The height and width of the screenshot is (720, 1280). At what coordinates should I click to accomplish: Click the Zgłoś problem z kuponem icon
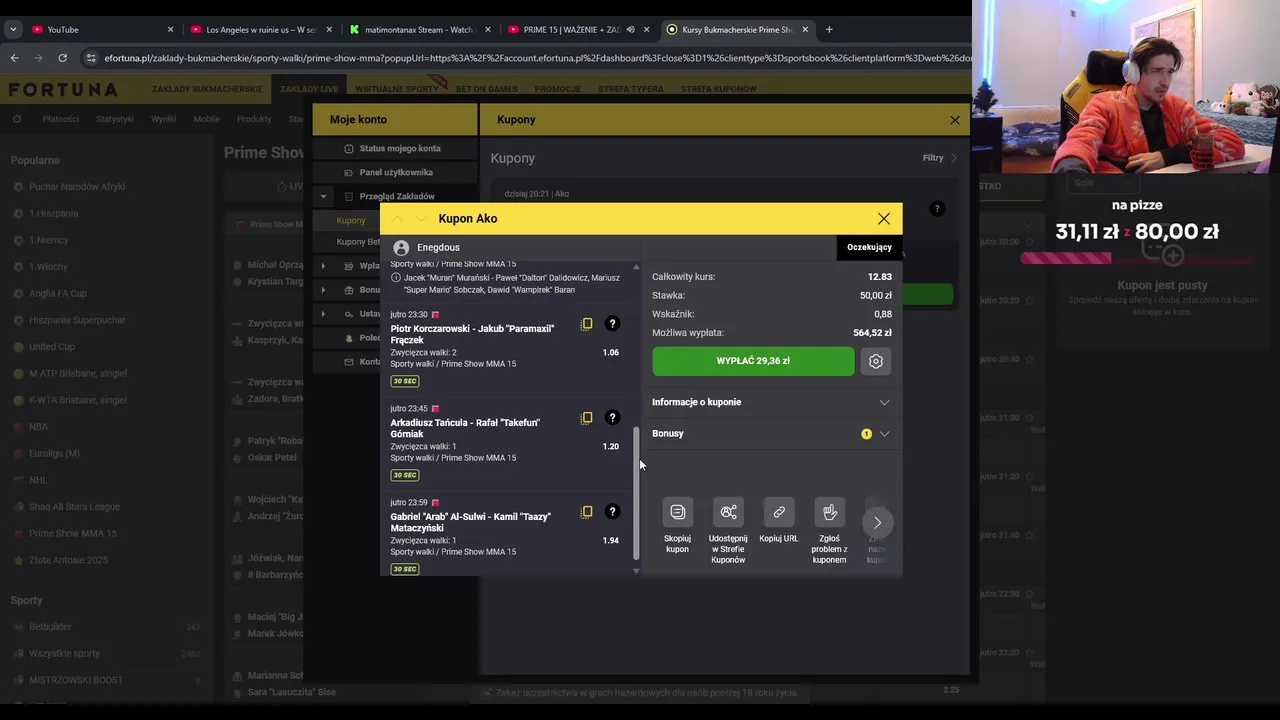point(829,512)
